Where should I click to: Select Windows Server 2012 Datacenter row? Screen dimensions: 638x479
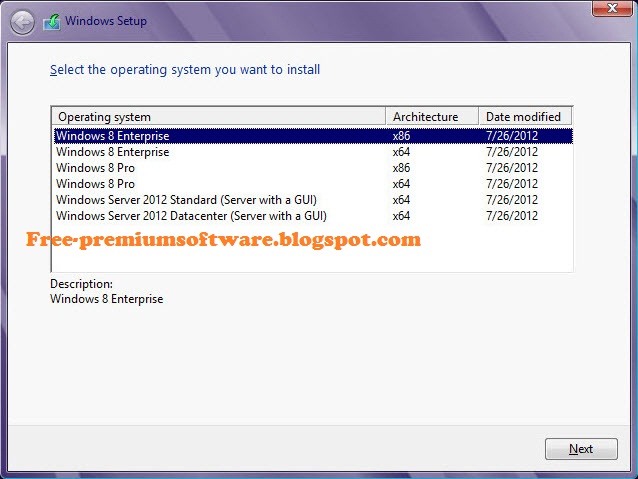313,216
